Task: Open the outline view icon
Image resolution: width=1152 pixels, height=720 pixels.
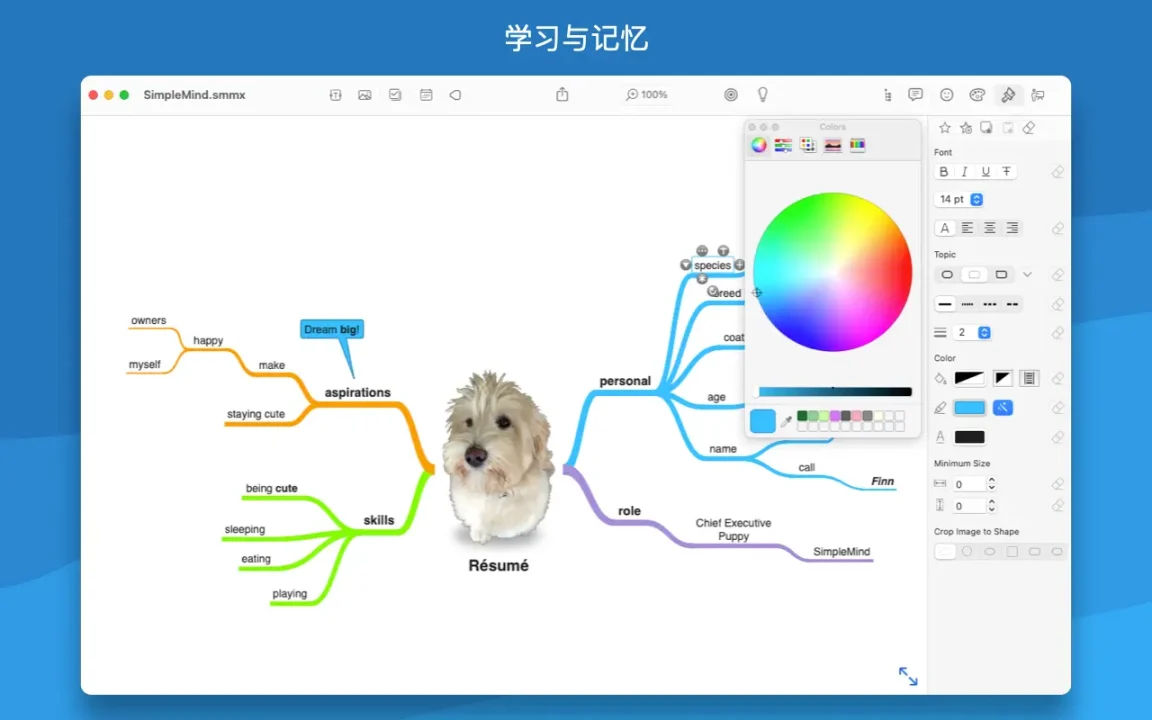Action: [x=888, y=95]
